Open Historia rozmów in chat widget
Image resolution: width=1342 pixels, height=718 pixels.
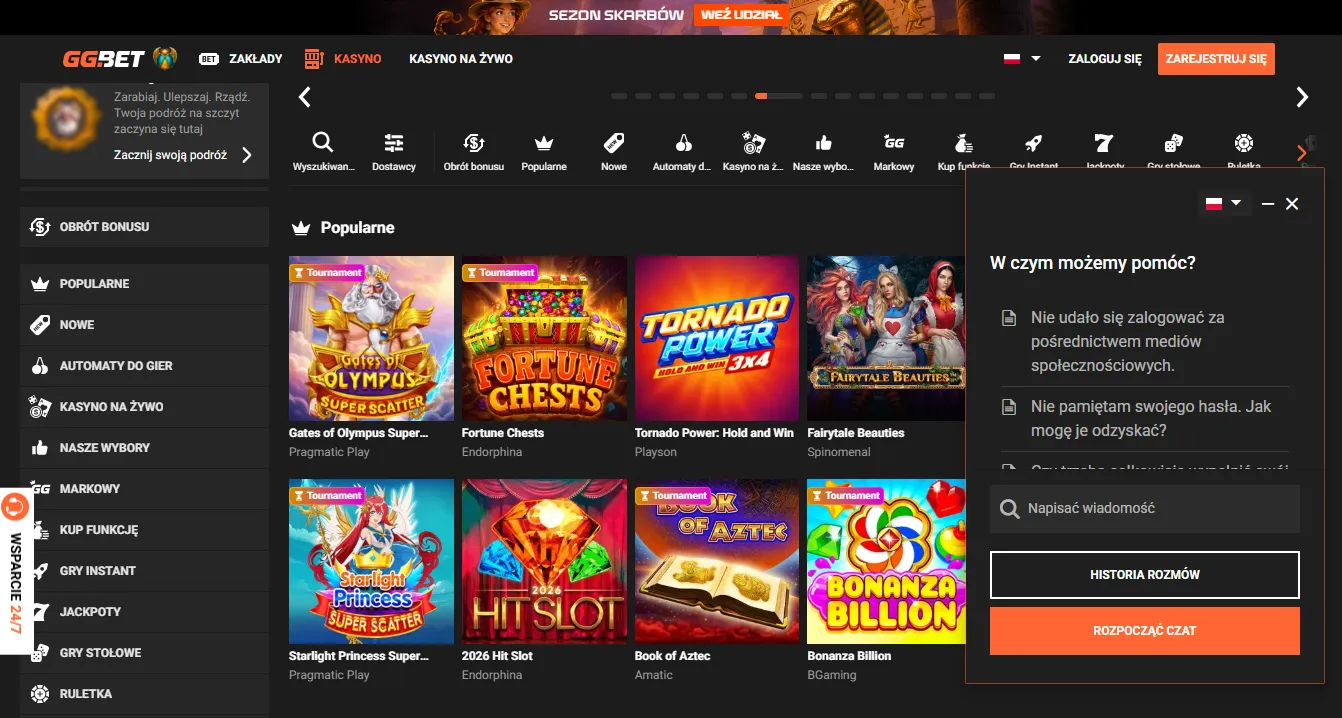1145,575
